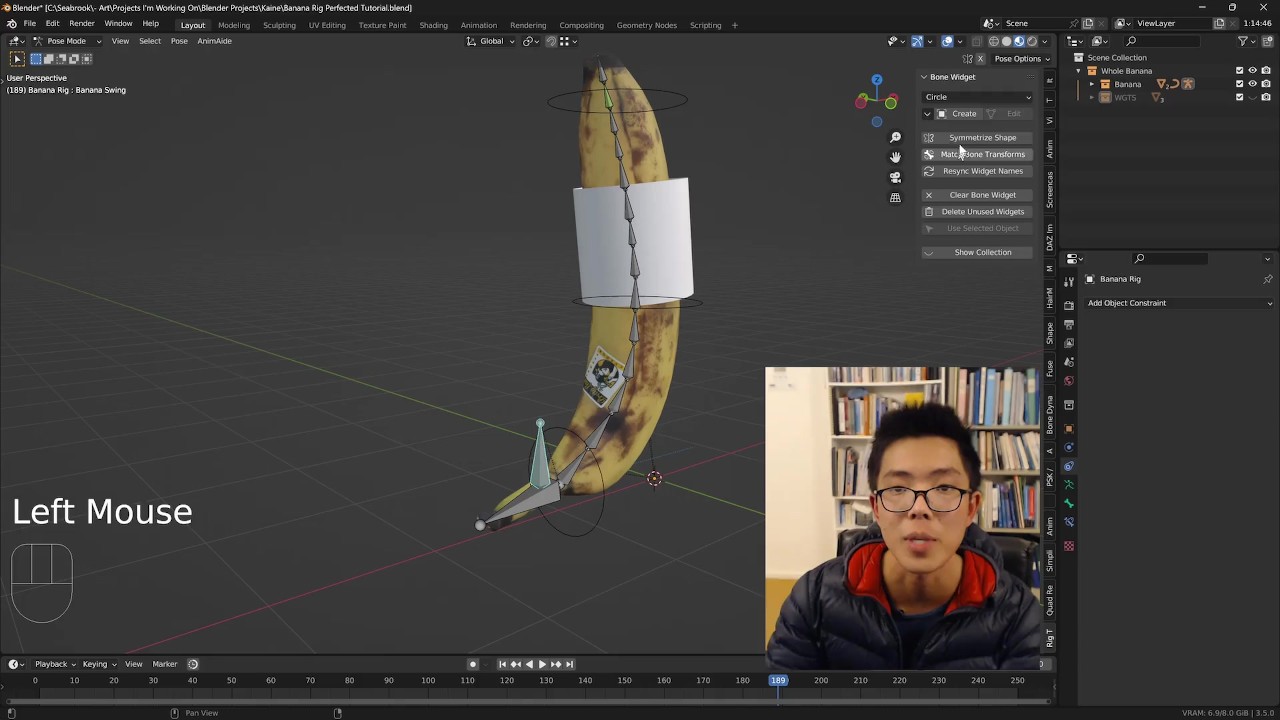Toggle auto keying record button
Image resolution: width=1280 pixels, height=720 pixels.
pyautogui.click(x=473, y=664)
